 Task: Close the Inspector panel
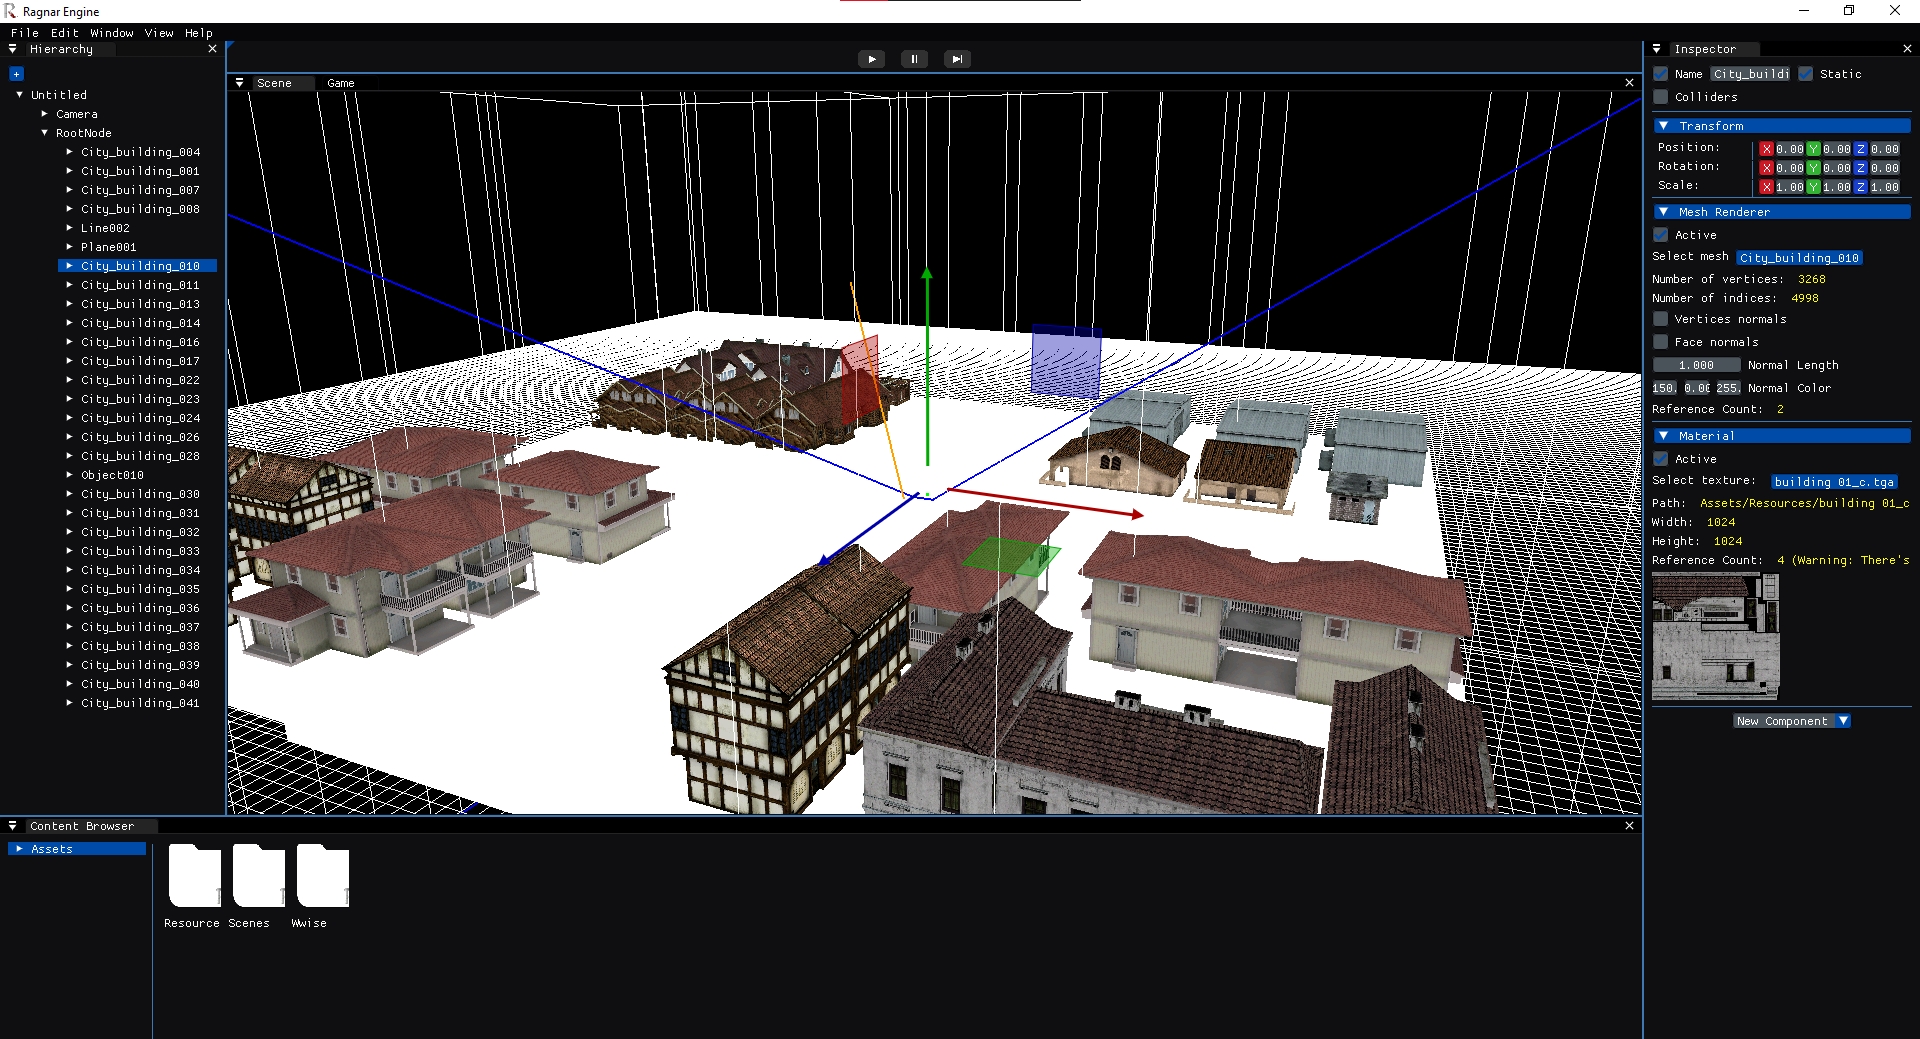point(1906,49)
